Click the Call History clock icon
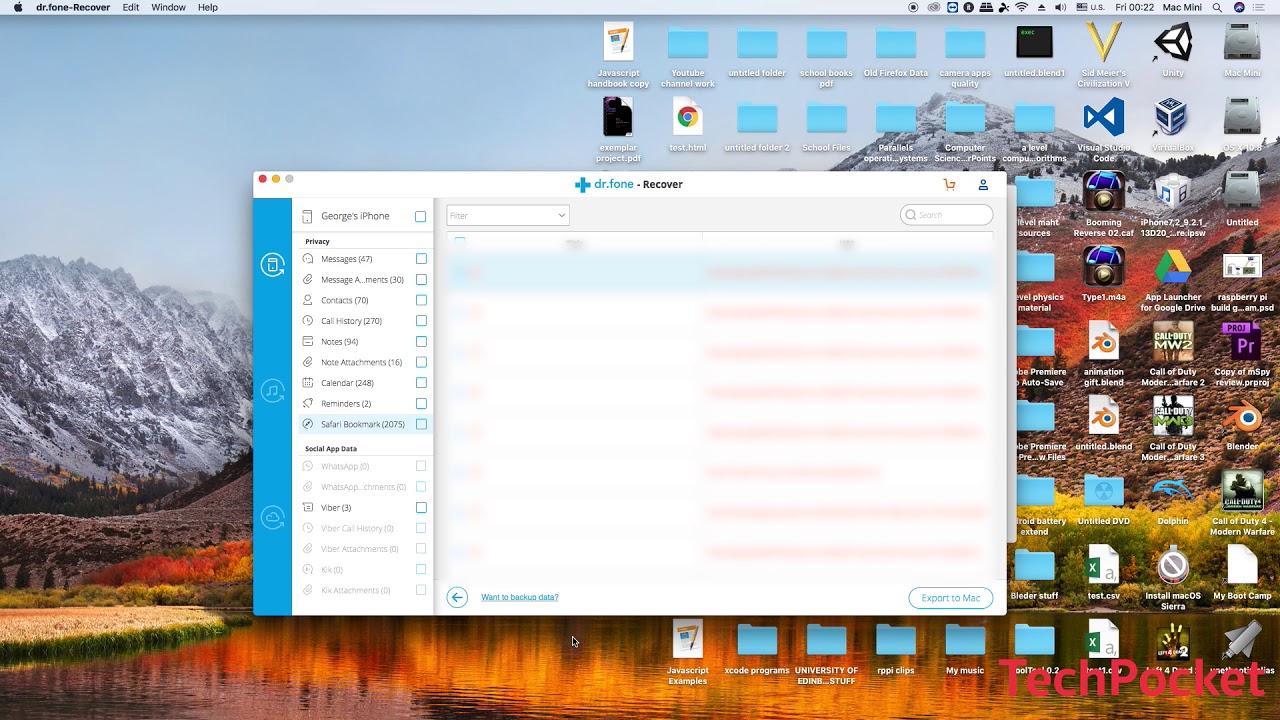Screen dimensions: 1280x720 pos(308,321)
